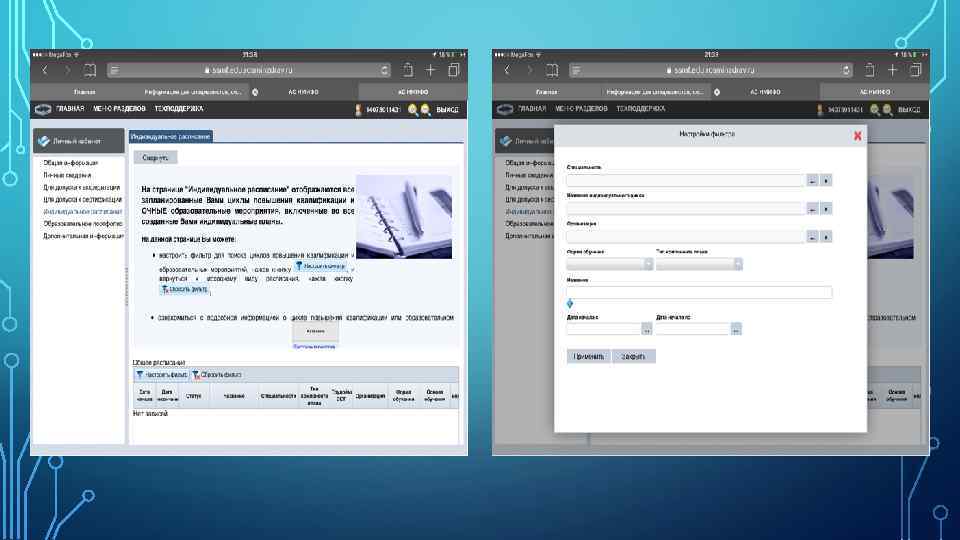This screenshot has width=960, height=540.
Task: Select the first Safari tab in left screenshot
Action: (x=84, y=92)
